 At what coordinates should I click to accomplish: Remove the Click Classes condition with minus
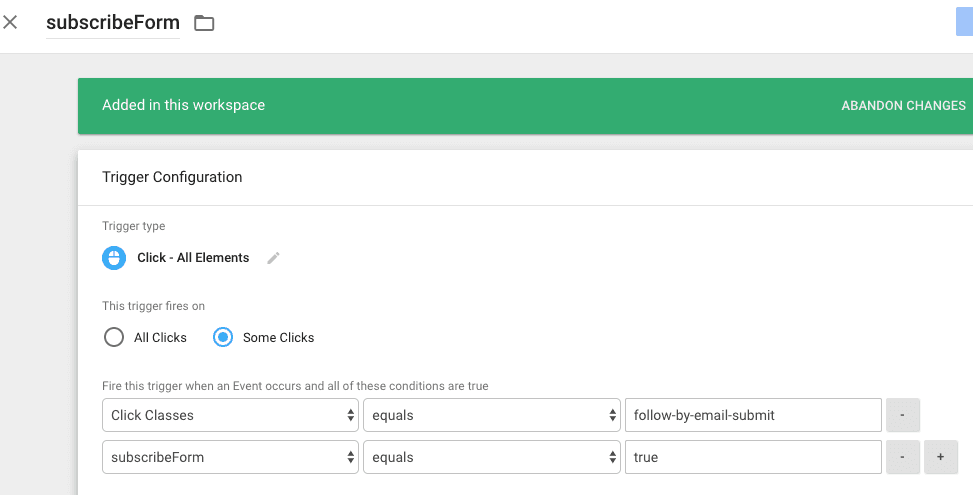pos(902,415)
